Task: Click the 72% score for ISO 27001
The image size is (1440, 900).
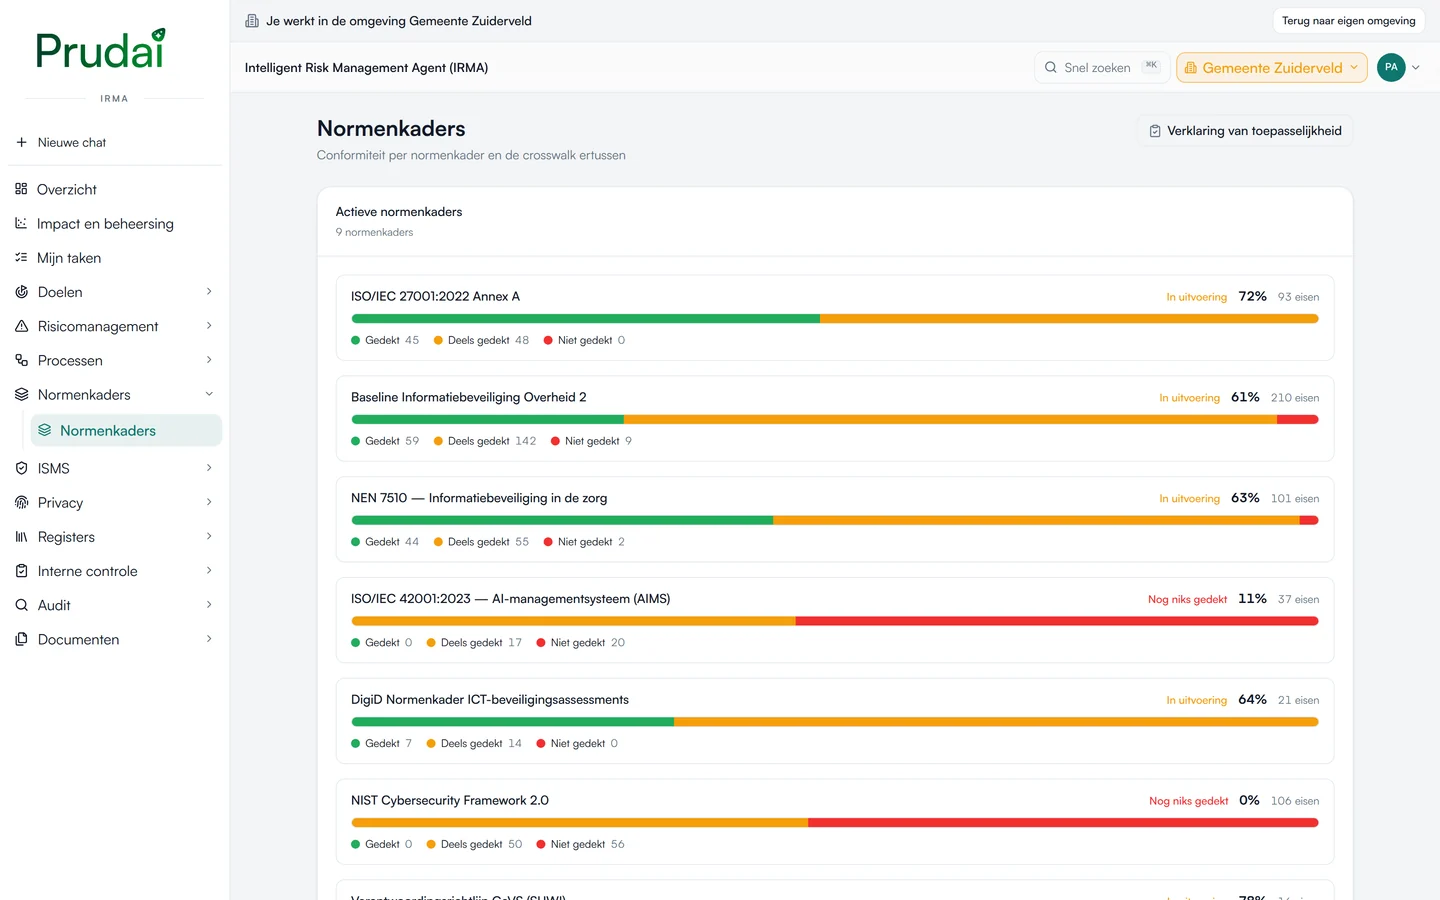Action: coord(1252,296)
